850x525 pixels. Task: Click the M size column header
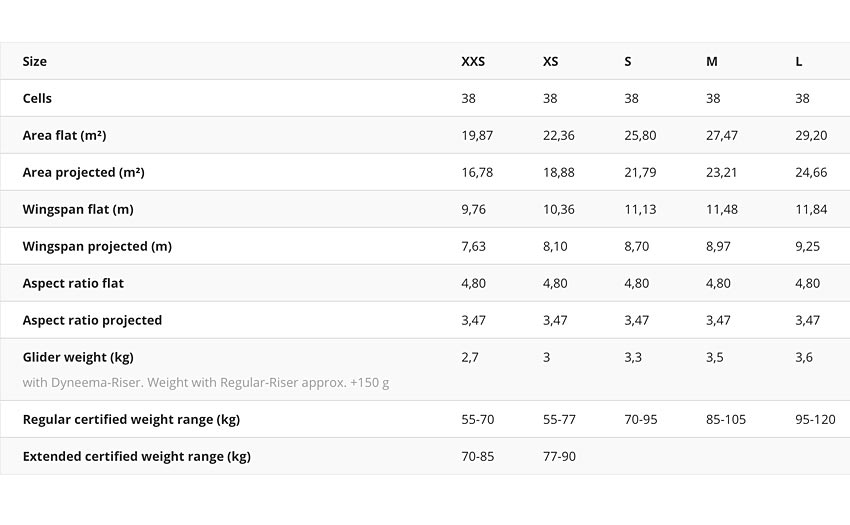[x=712, y=61]
